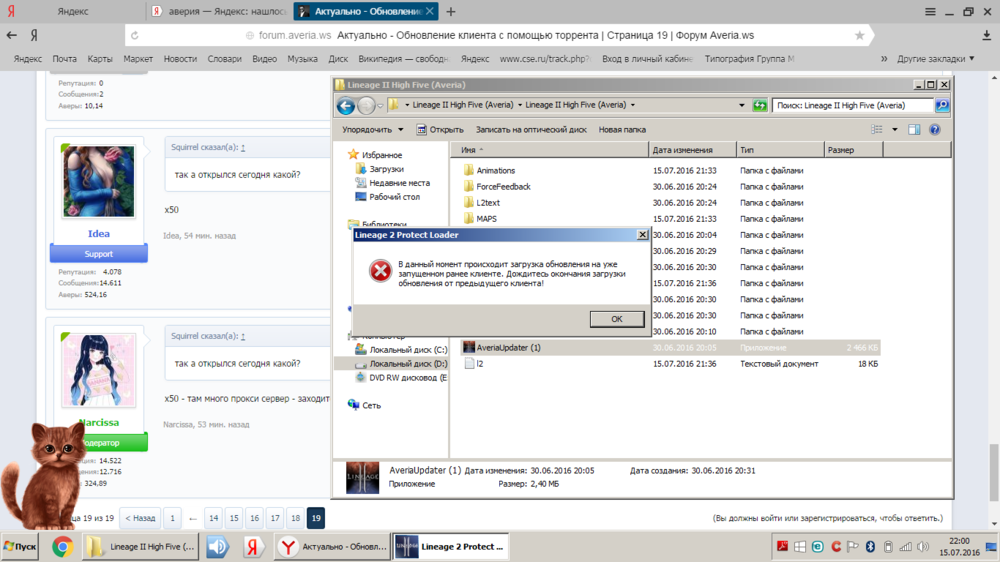Click the Explorer search magnifier icon
Image resolution: width=1000 pixels, height=562 pixels.
[x=941, y=105]
